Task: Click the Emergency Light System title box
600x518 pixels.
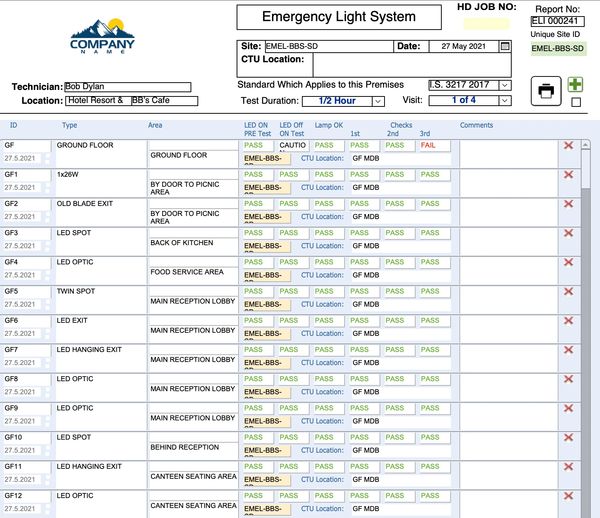Action: point(339,17)
